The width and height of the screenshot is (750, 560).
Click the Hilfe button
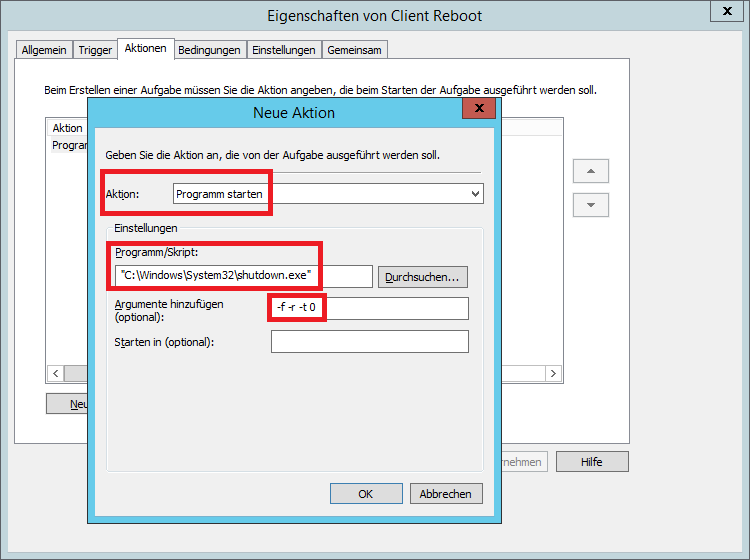(x=592, y=462)
